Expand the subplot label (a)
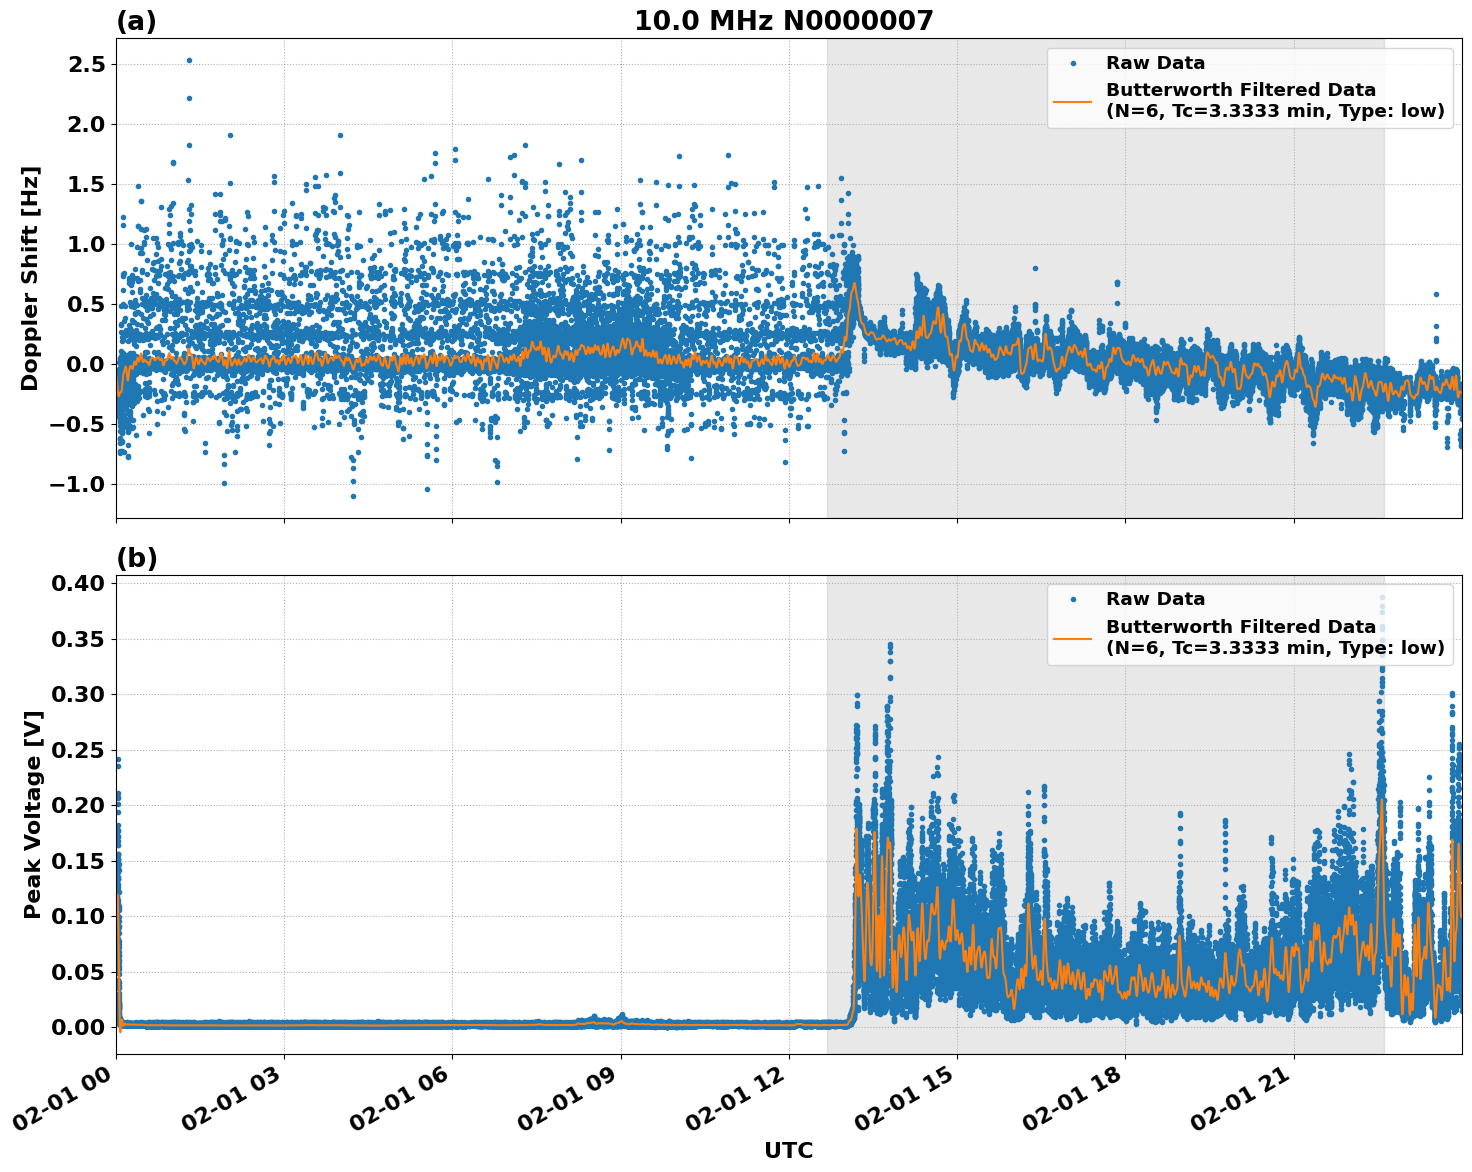 [x=137, y=18]
